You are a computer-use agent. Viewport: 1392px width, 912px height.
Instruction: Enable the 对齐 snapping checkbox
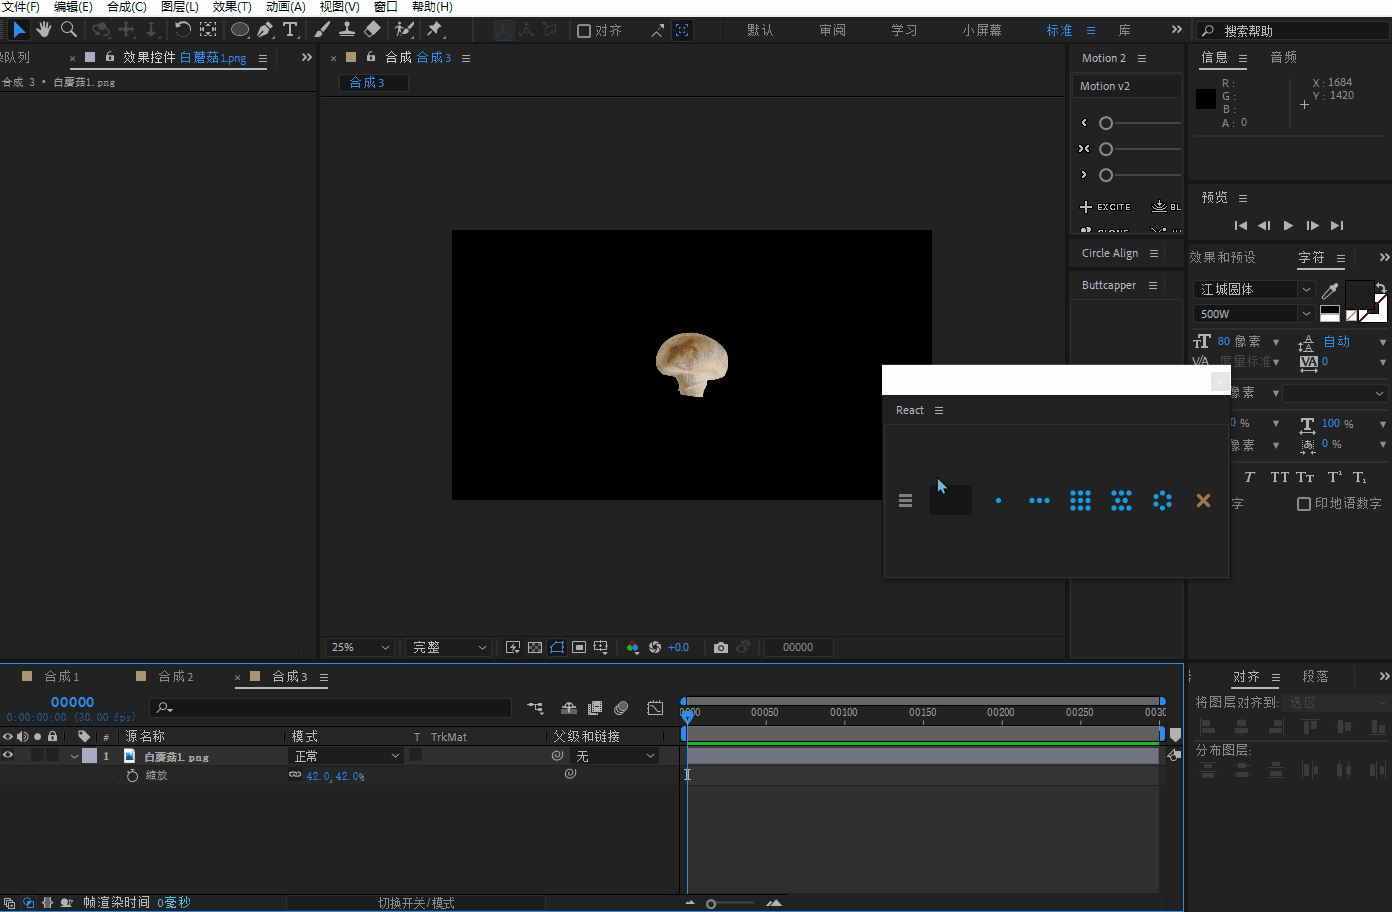[584, 31]
